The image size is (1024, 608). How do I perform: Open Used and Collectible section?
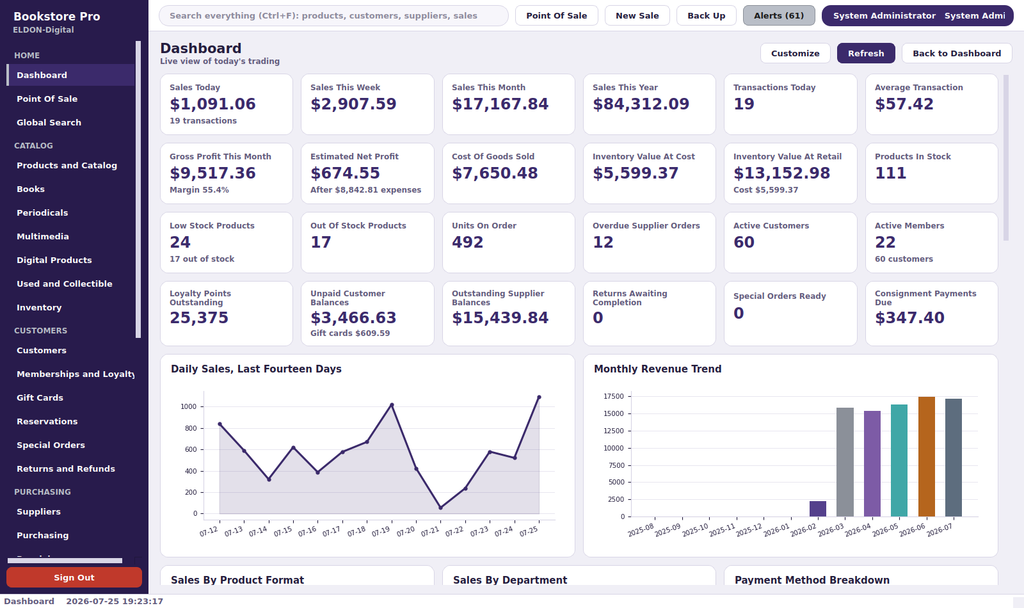click(71, 283)
